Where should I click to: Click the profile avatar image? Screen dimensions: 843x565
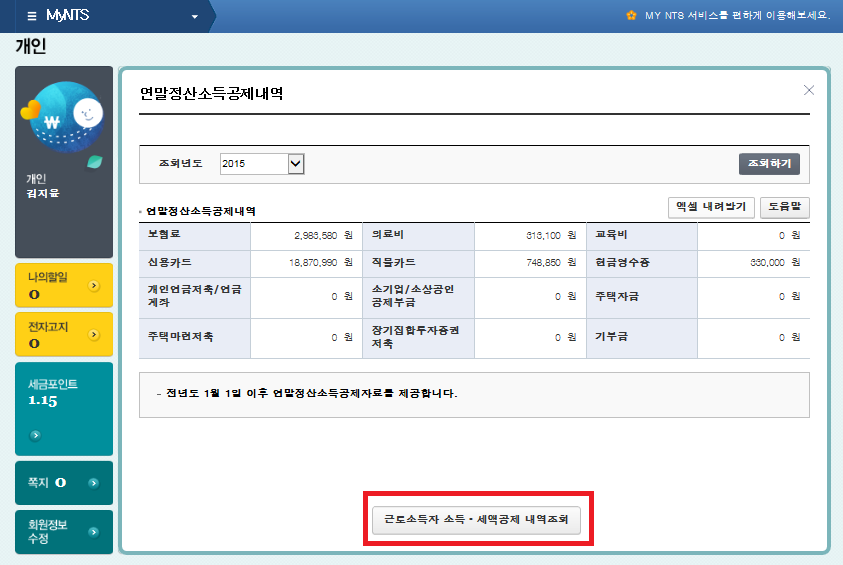[63, 116]
